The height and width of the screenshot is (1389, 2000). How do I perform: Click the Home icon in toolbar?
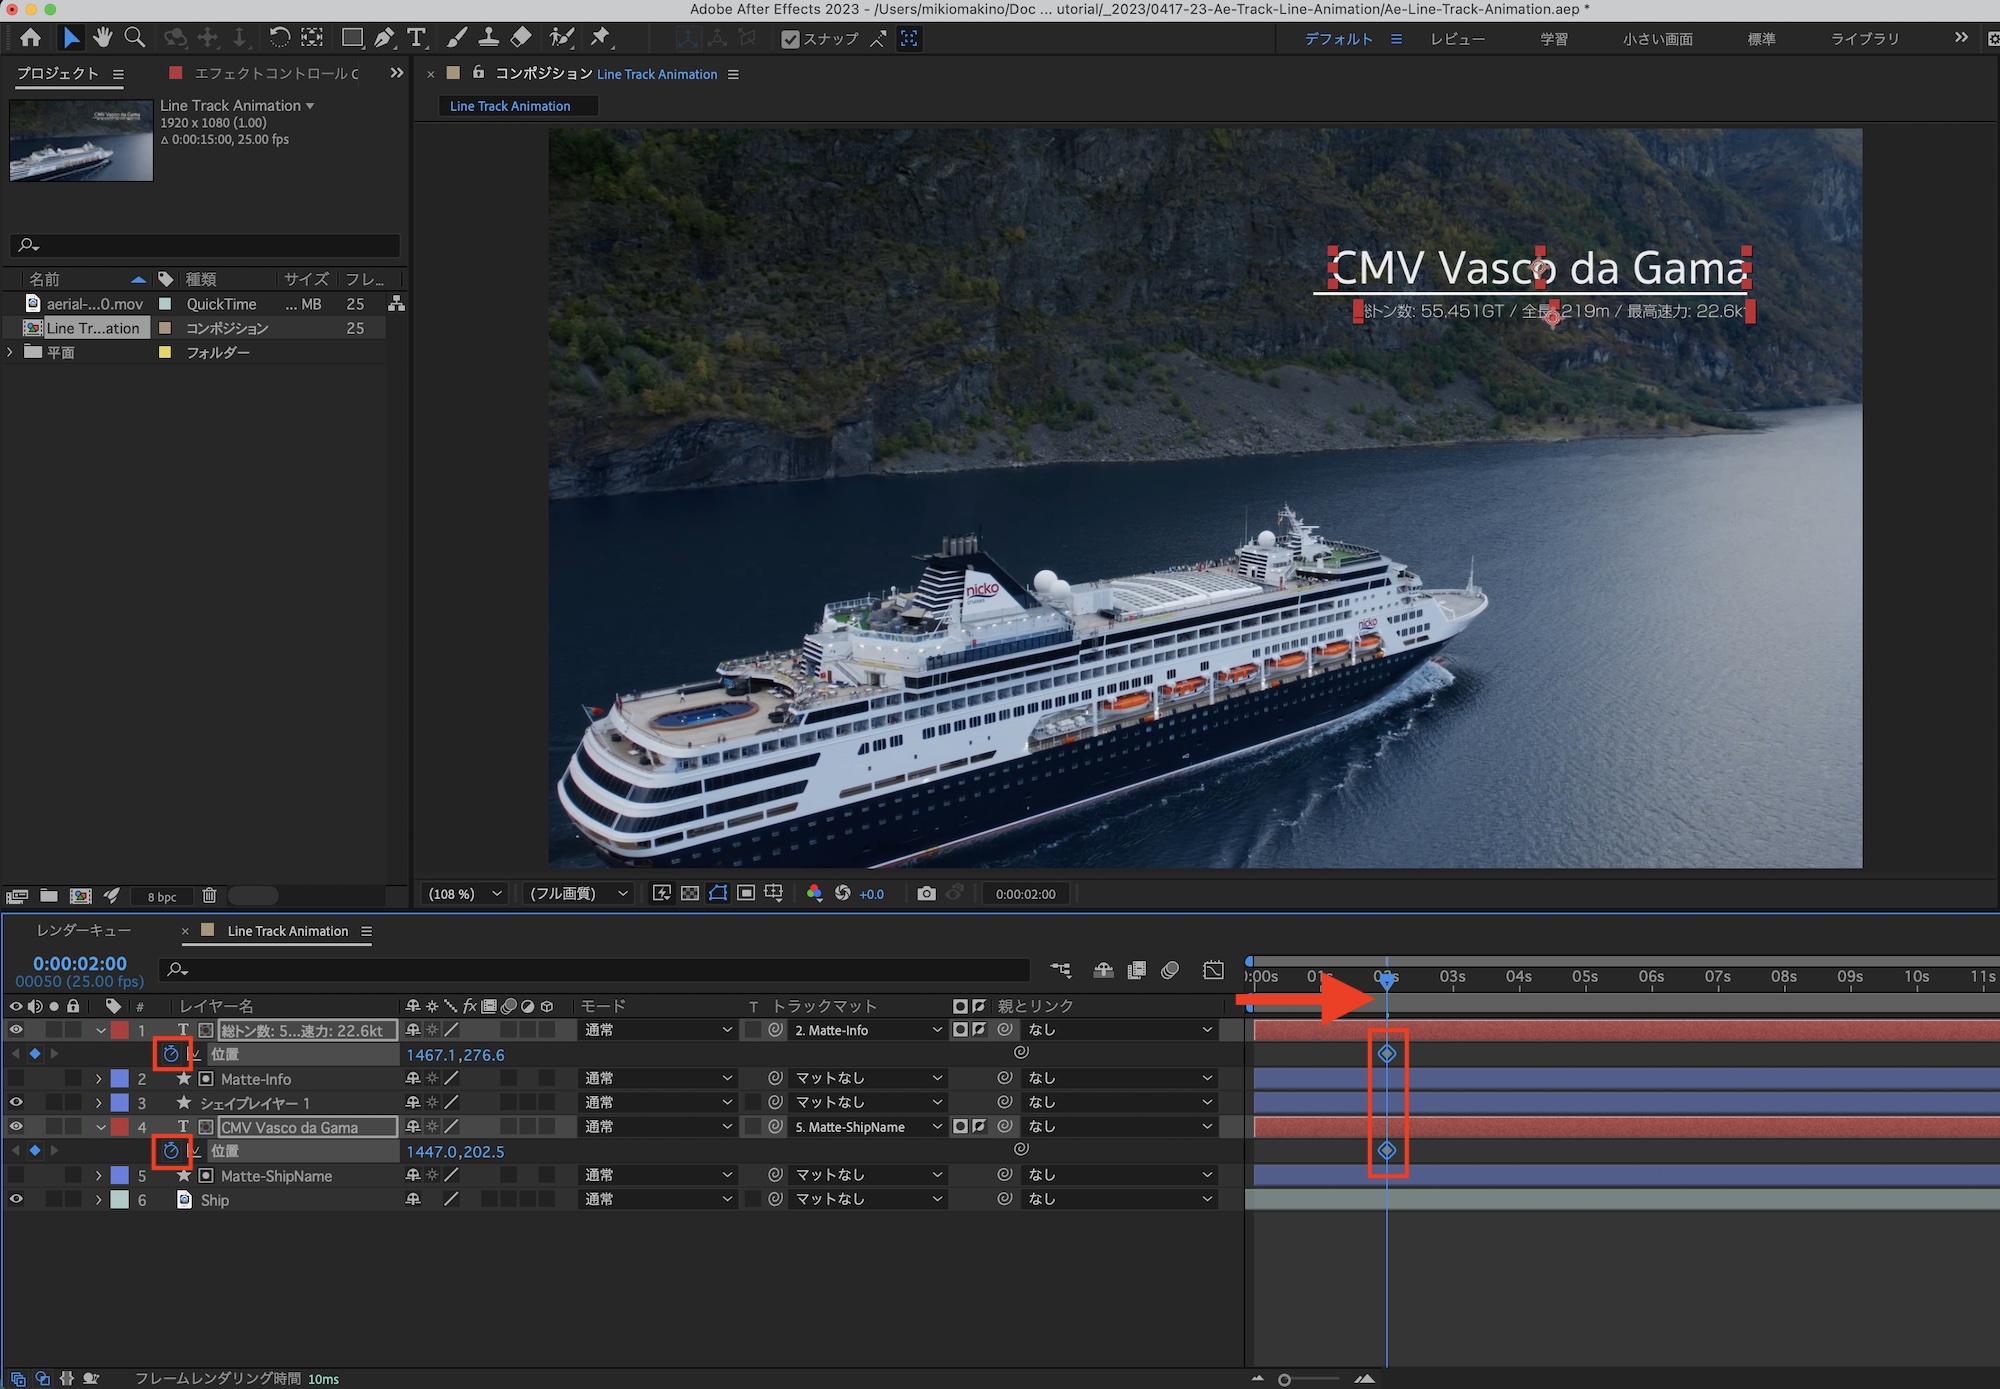point(31,38)
